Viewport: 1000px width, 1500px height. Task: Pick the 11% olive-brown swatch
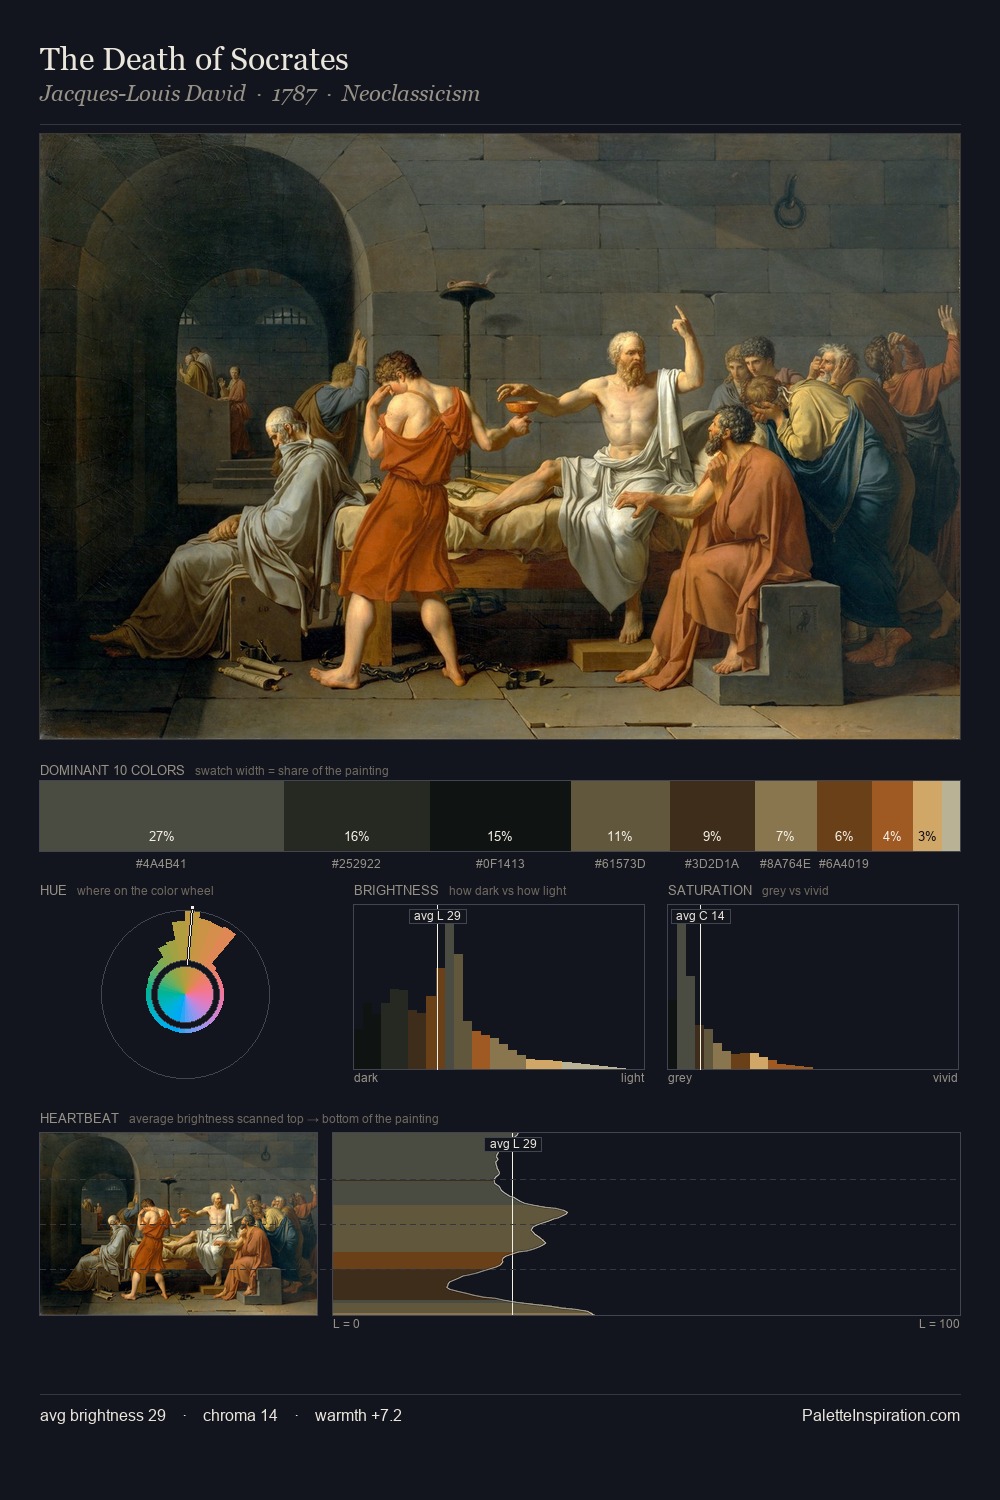tap(620, 816)
